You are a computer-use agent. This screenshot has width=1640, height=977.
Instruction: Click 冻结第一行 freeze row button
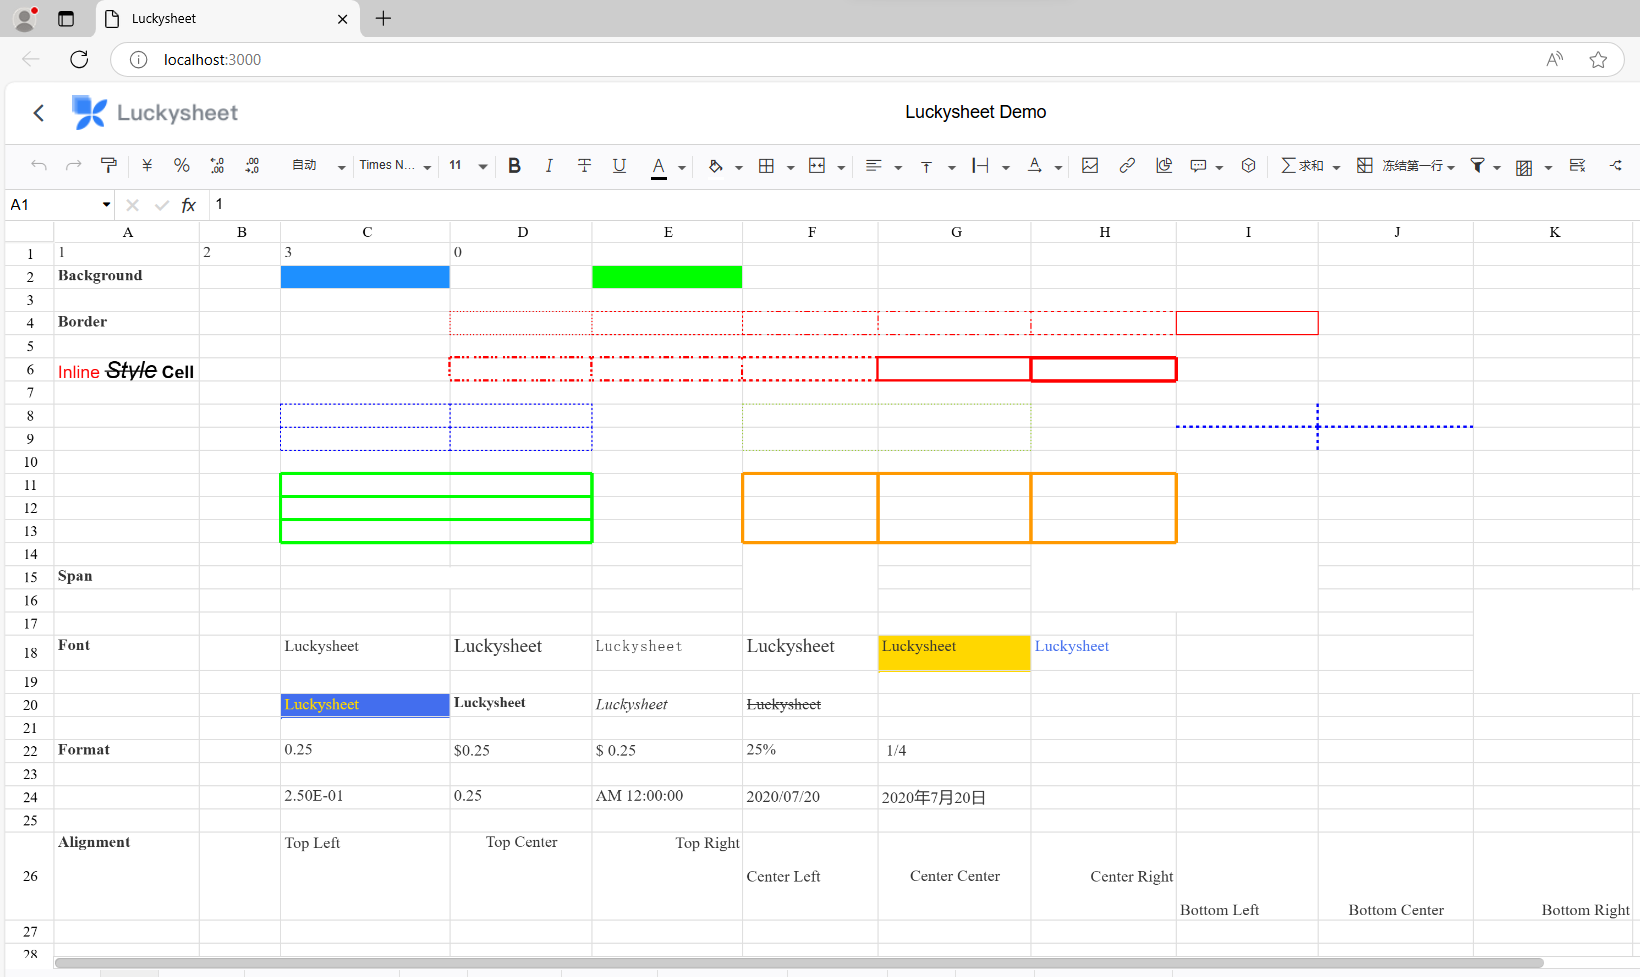click(x=1400, y=166)
